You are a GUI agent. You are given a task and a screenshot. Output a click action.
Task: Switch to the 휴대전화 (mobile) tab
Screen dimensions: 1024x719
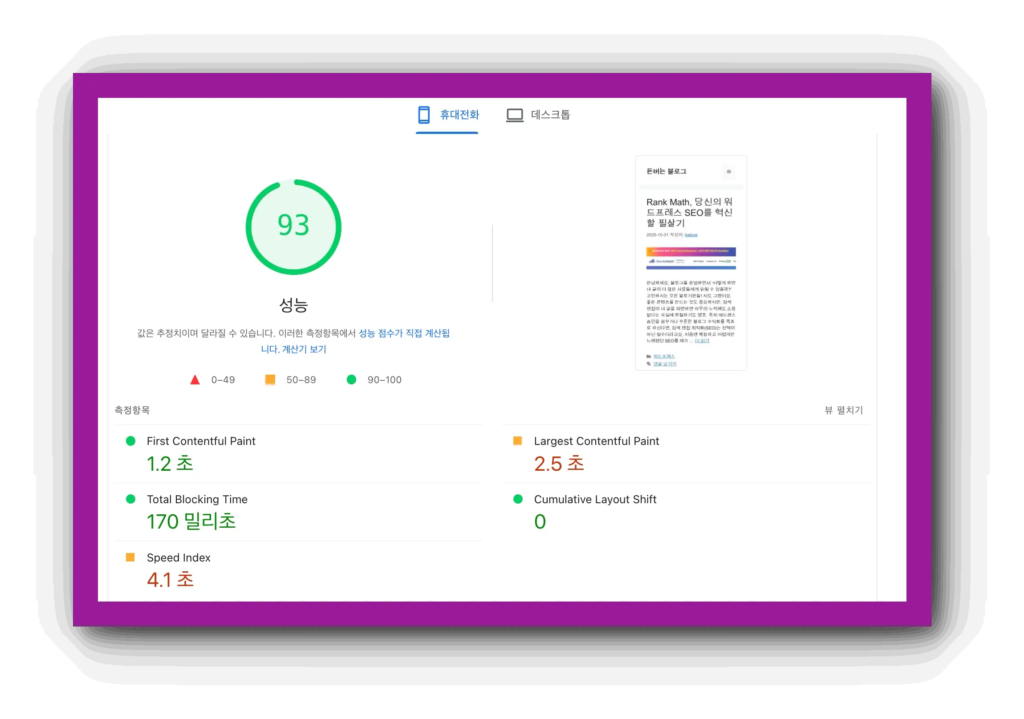[x=448, y=115]
